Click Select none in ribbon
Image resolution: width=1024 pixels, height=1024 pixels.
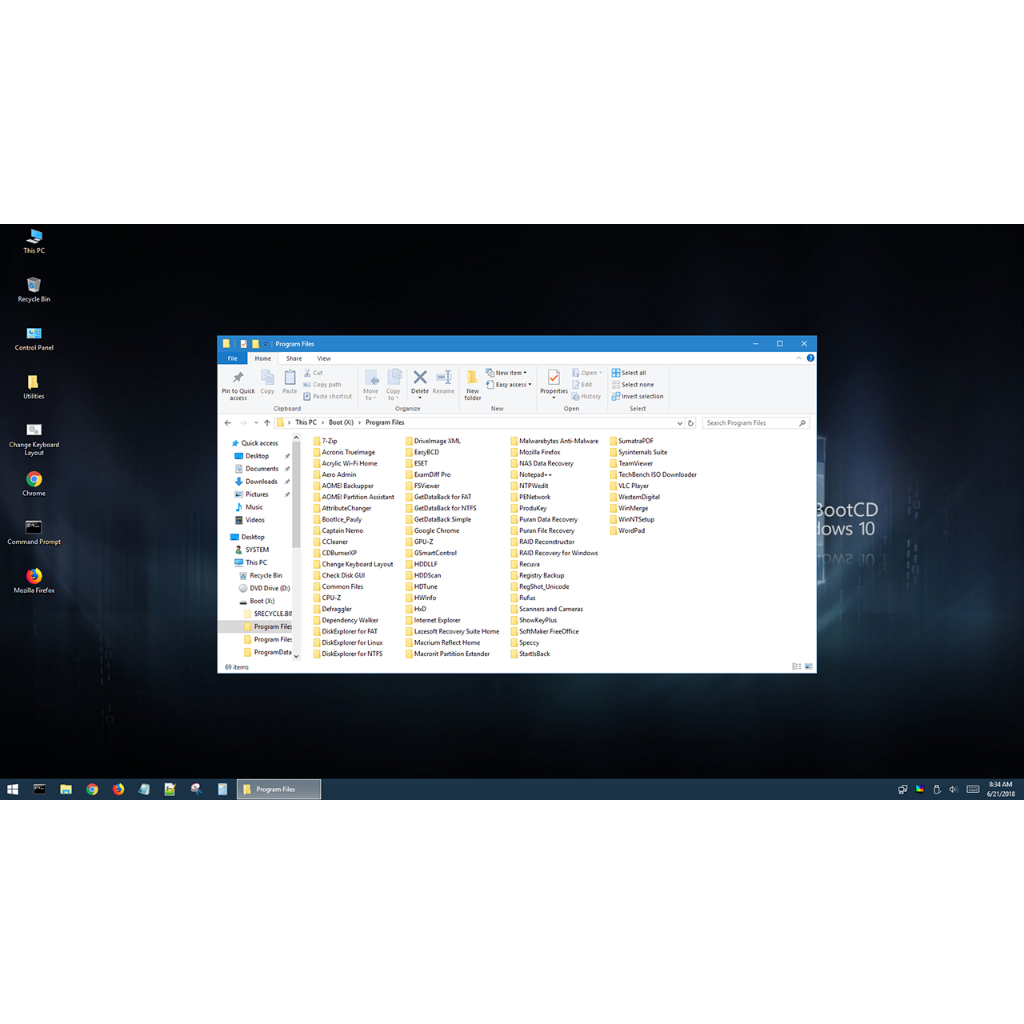point(632,385)
